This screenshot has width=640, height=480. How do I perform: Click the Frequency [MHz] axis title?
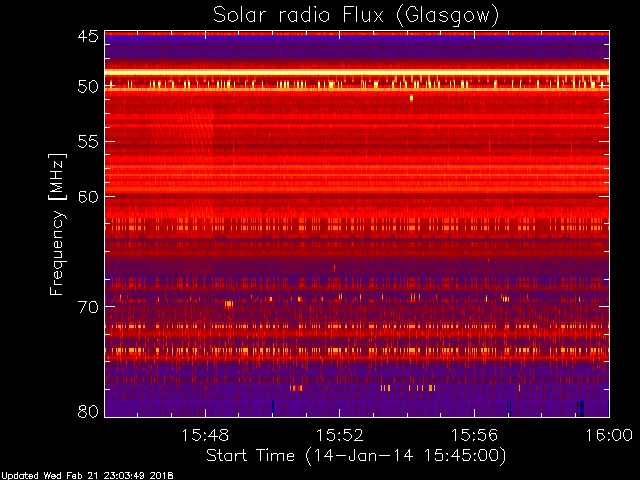(57, 224)
